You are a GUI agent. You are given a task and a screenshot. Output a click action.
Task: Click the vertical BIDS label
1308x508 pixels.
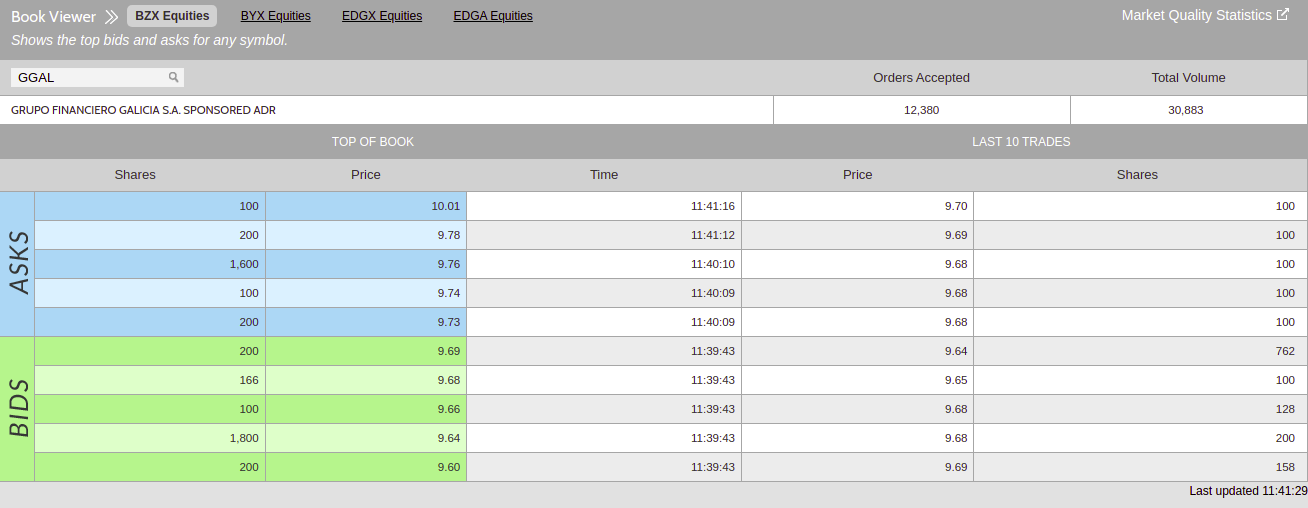click(18, 409)
